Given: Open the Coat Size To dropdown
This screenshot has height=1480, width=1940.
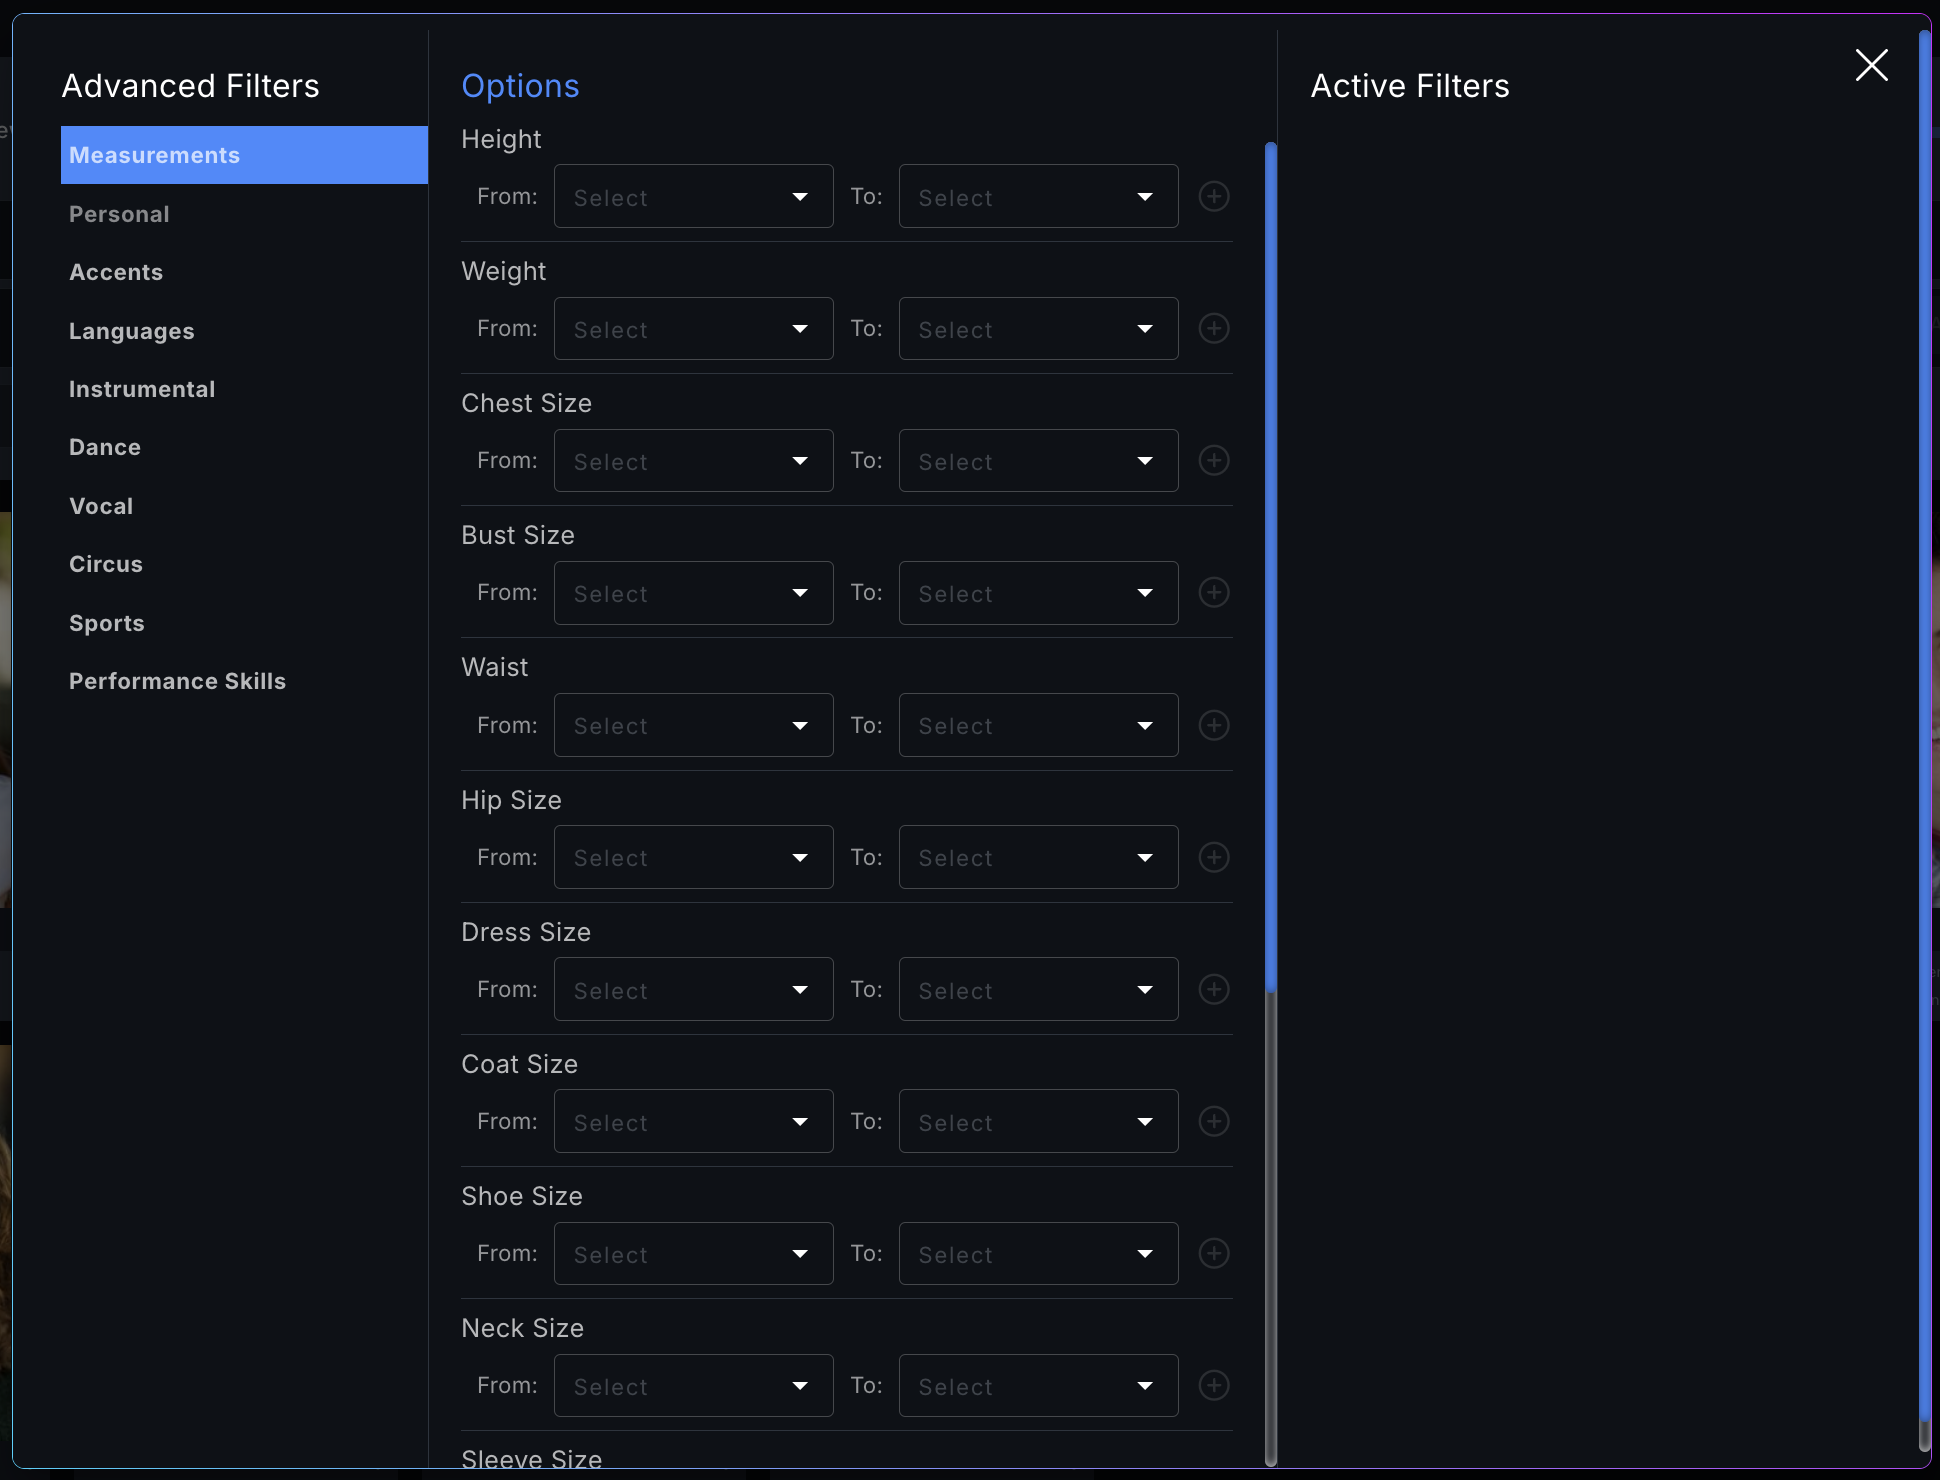Looking at the screenshot, I should [x=1038, y=1121].
